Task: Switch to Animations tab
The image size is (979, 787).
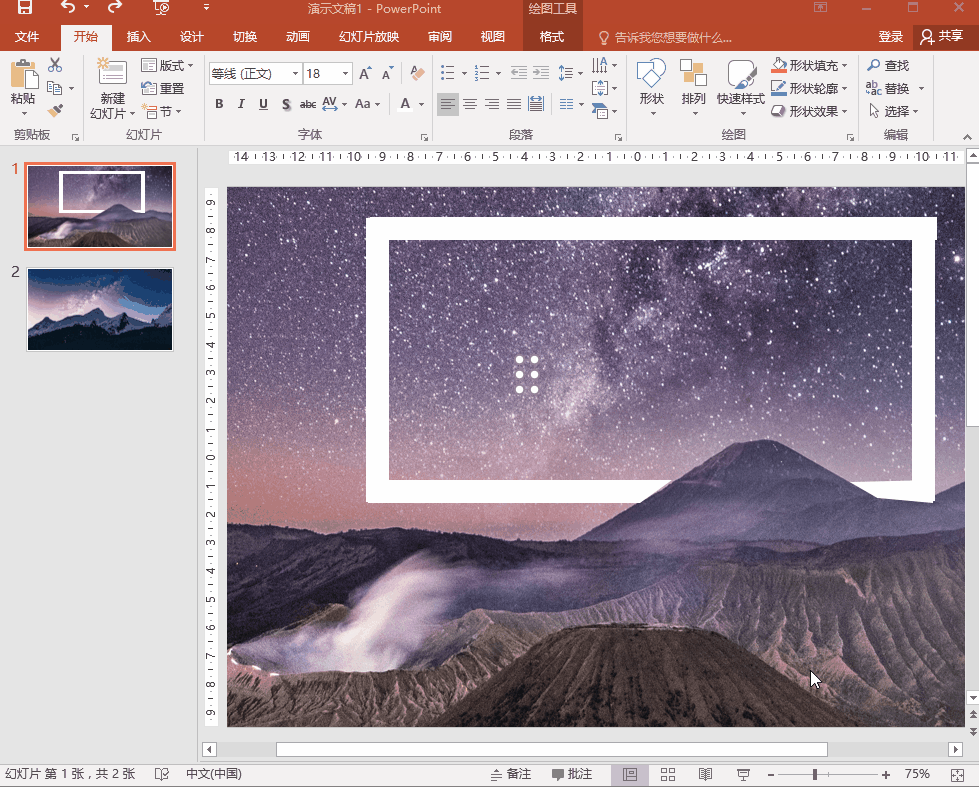Action: (298, 37)
